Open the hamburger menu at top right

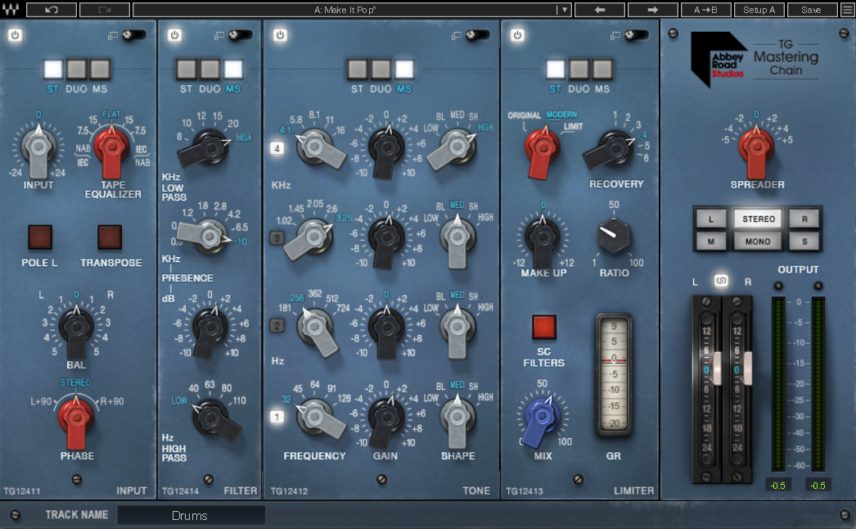(847, 10)
